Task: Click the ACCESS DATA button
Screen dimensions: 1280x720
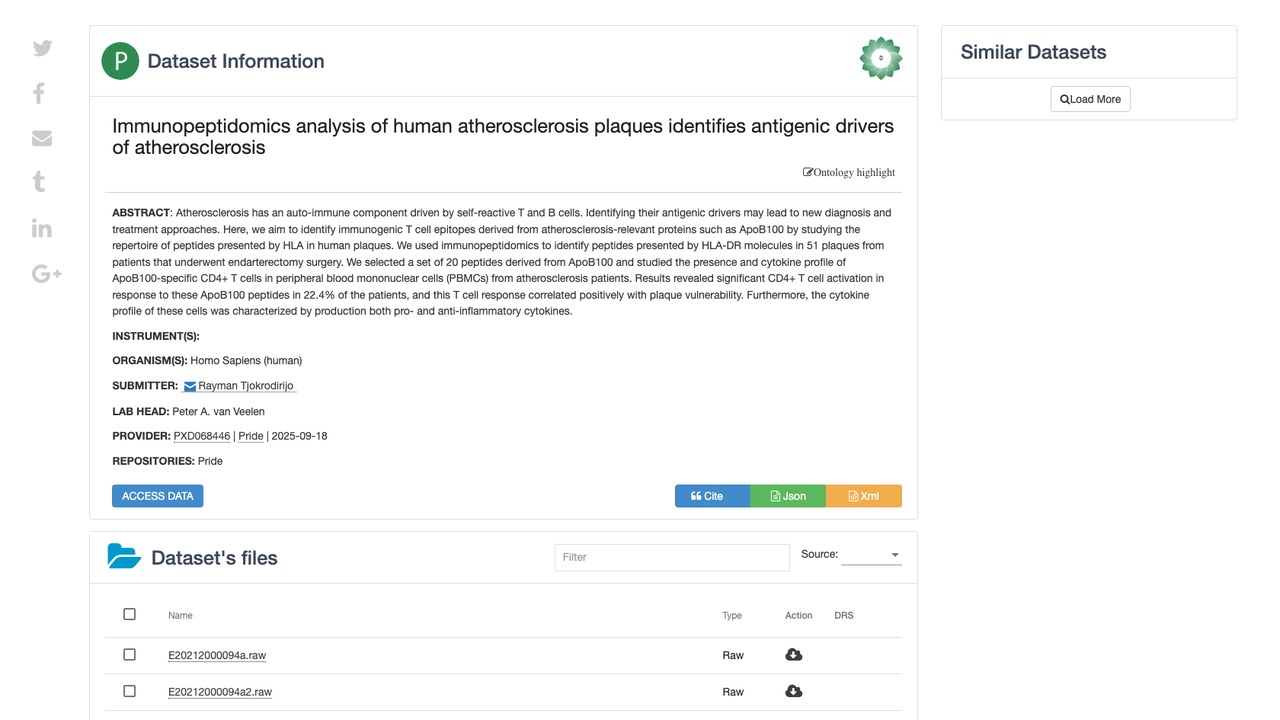Action: (158, 496)
